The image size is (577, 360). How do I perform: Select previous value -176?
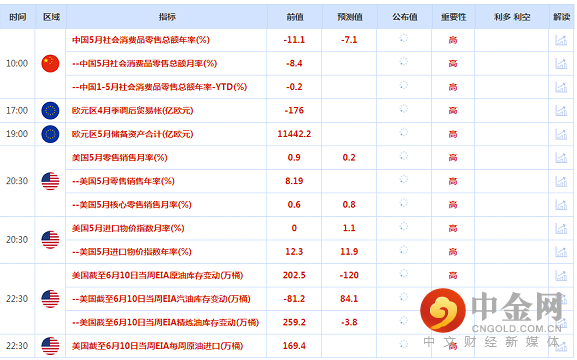coord(294,110)
